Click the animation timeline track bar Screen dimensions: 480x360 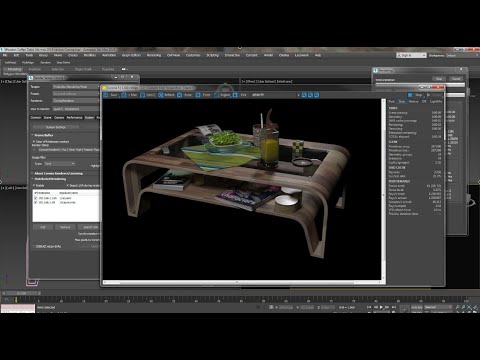coord(240,300)
